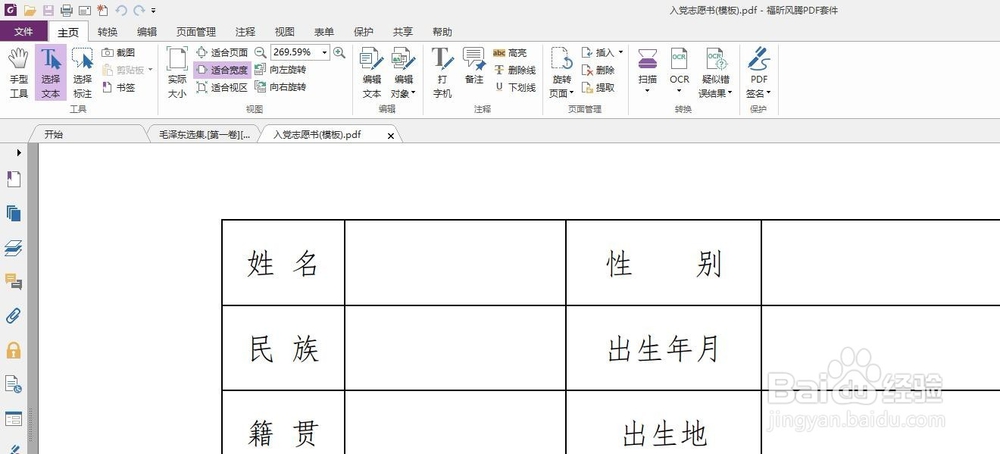1000x454 pixels.
Task: Open the OCR dropdown button
Action: coord(679,91)
